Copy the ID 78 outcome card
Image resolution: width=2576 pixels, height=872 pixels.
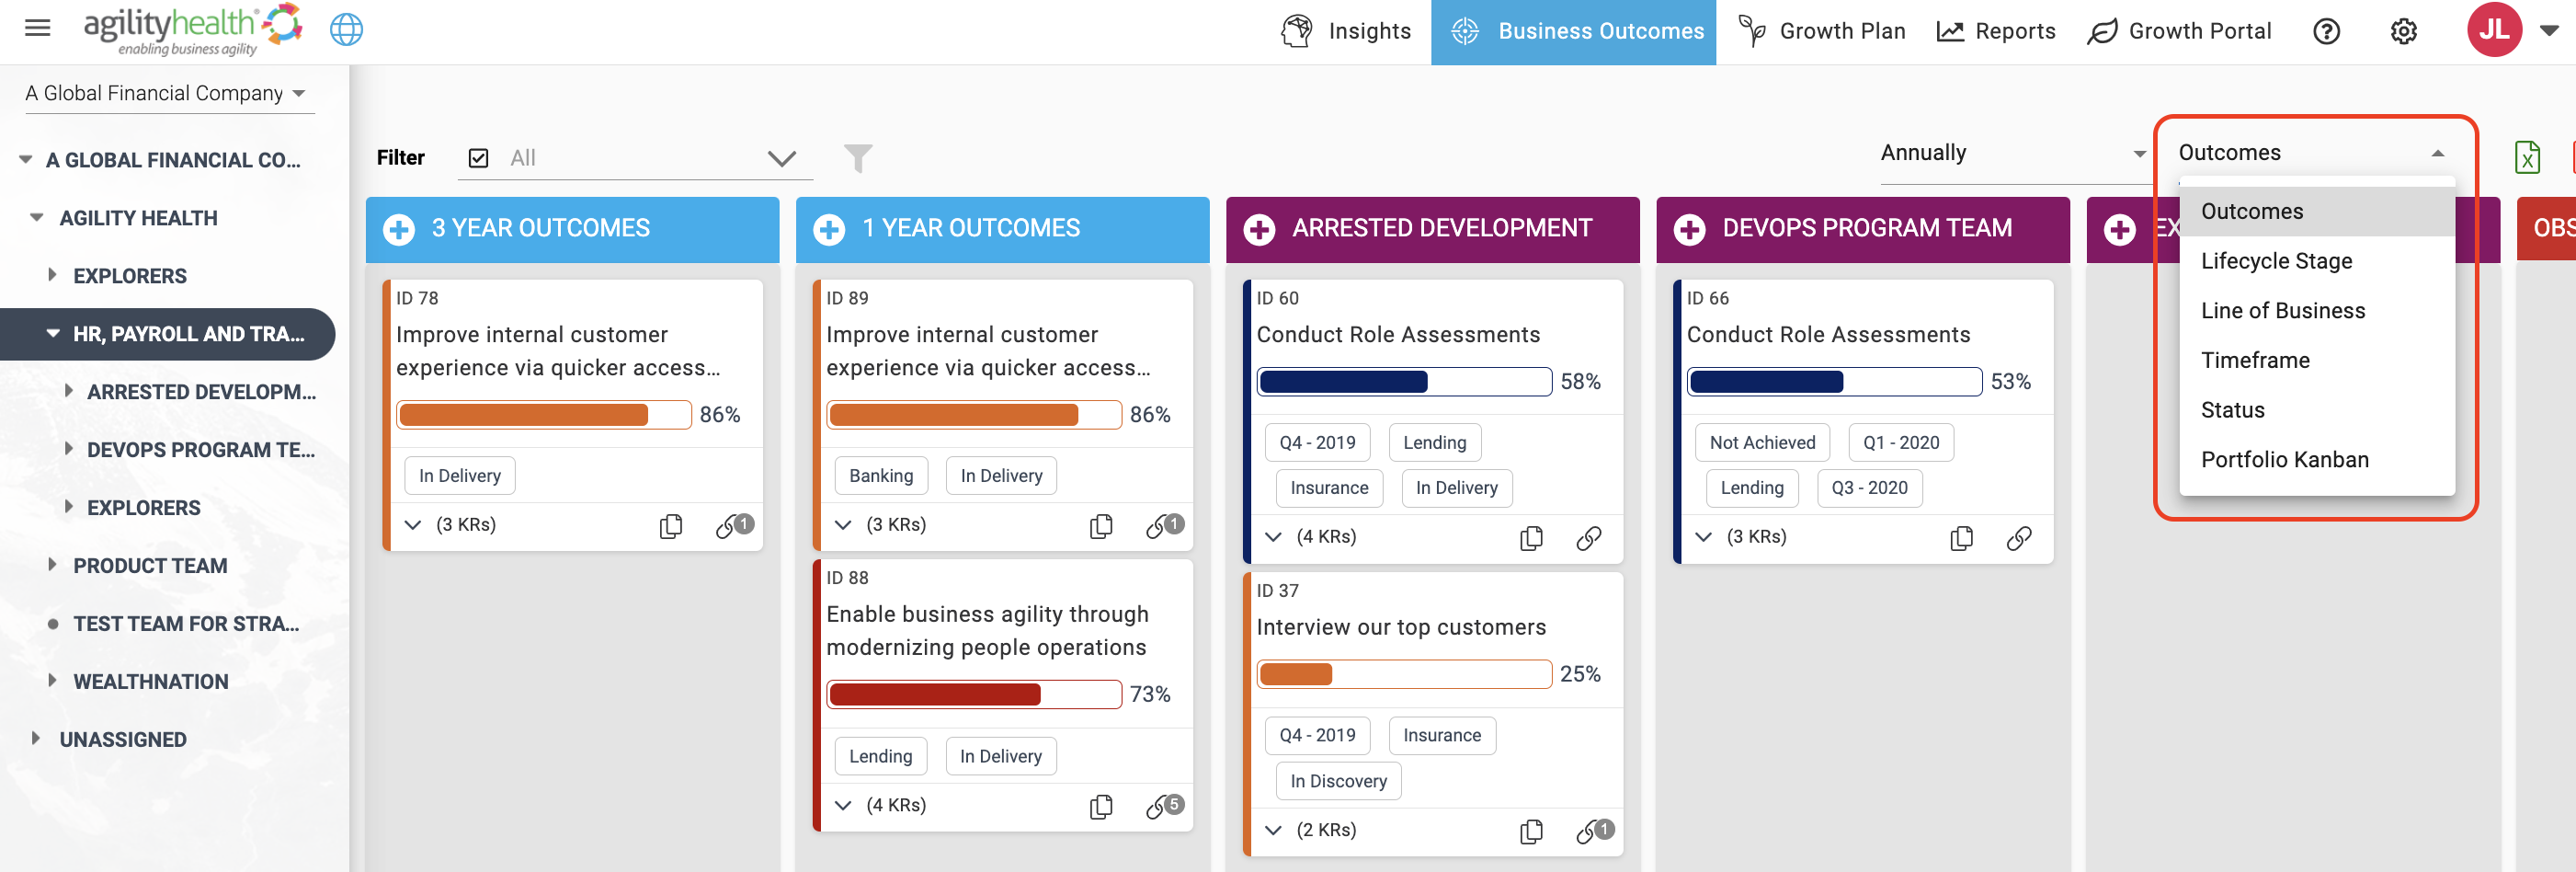point(671,525)
